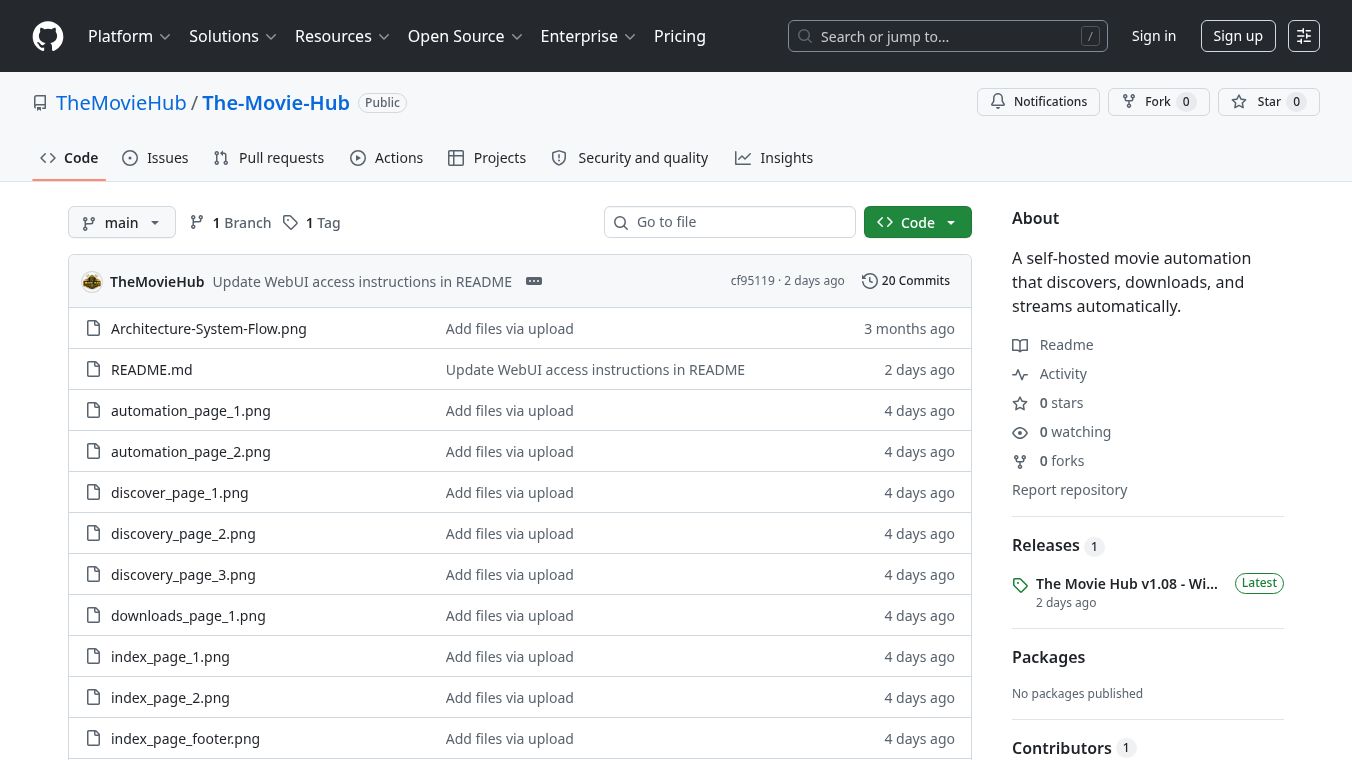Switch to the Security and quality tab

(630, 158)
